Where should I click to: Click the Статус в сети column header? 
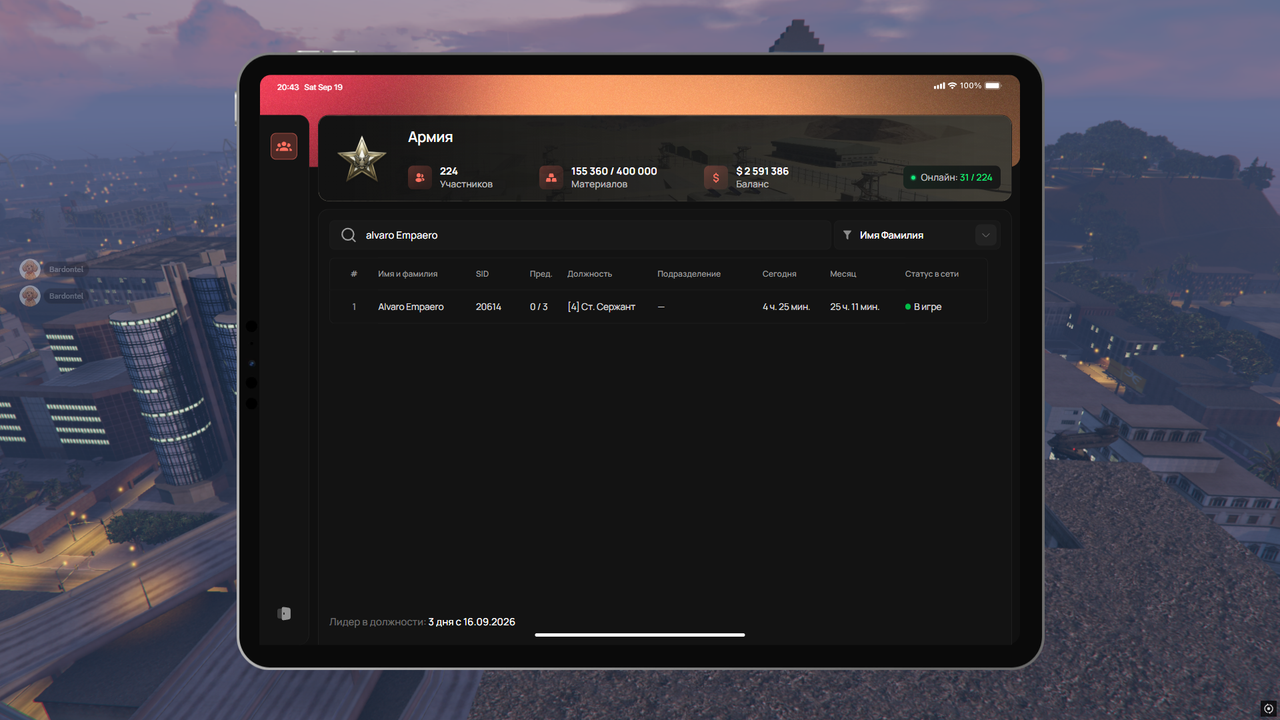coord(932,274)
